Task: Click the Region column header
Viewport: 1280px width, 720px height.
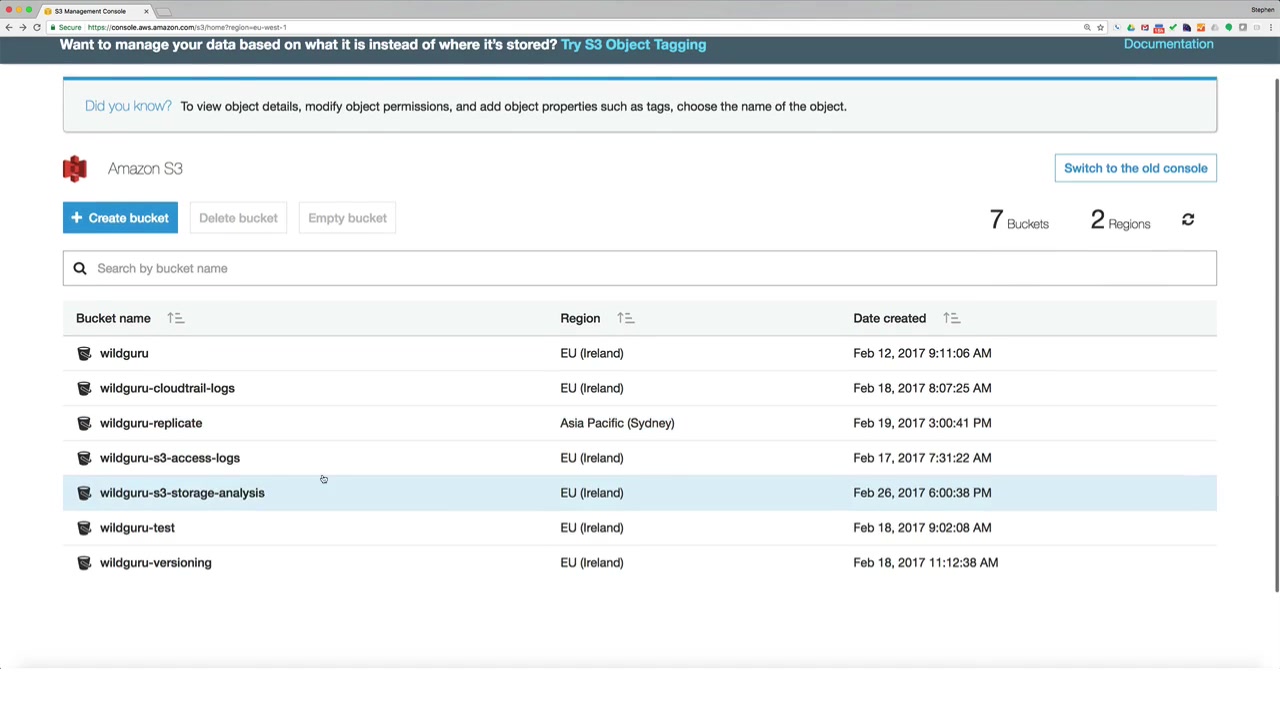Action: [580, 318]
